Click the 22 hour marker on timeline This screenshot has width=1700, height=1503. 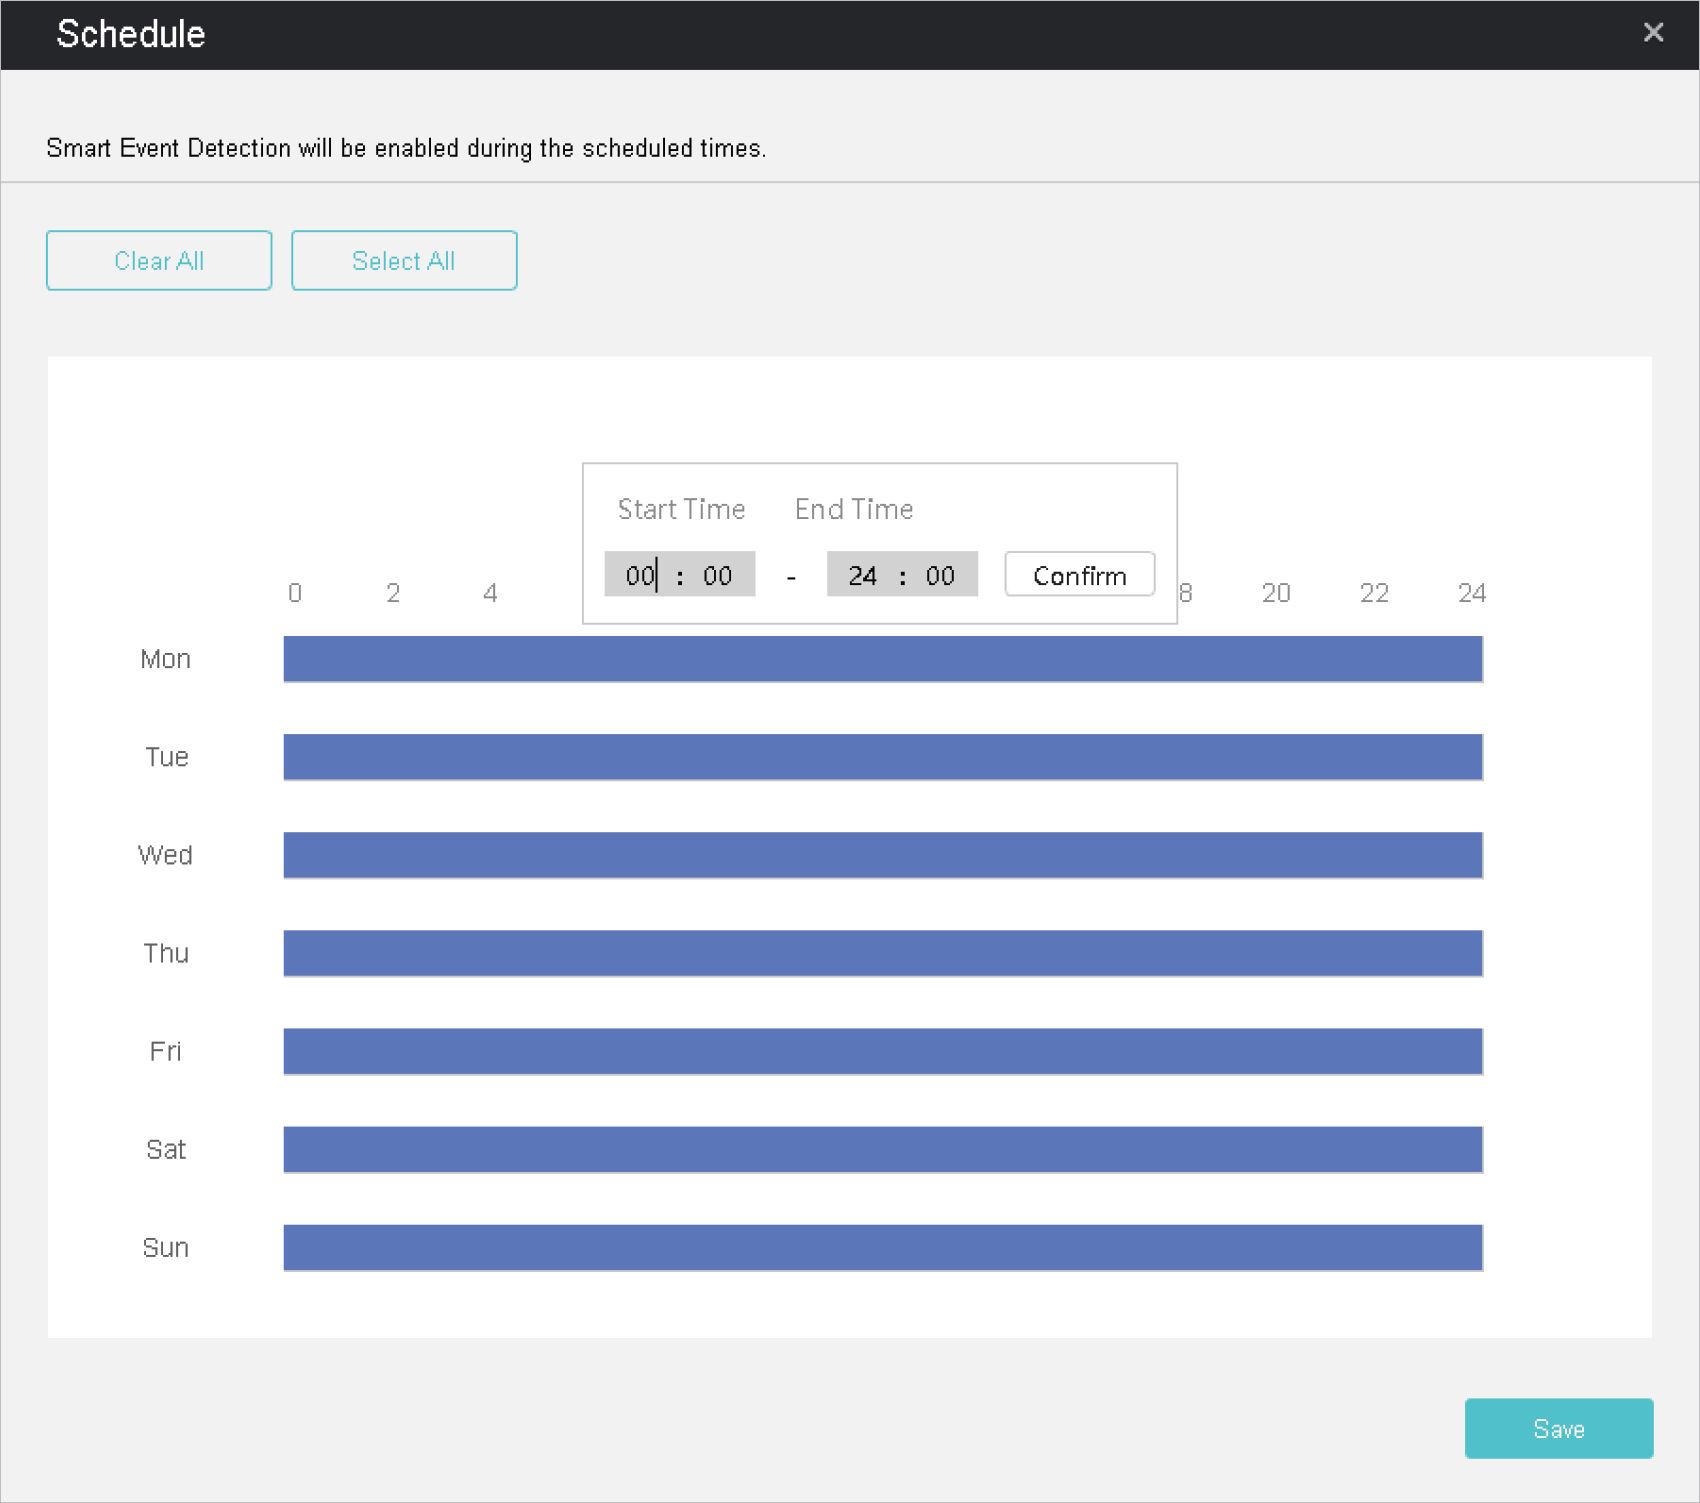click(1374, 593)
